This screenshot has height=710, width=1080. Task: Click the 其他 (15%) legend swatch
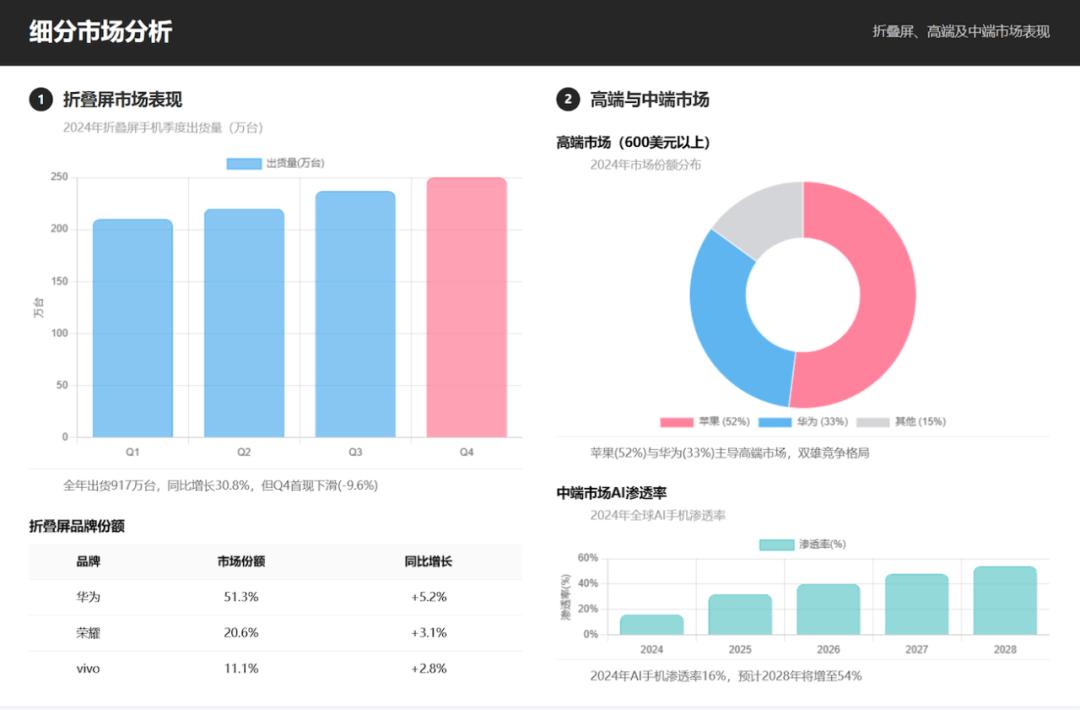tap(873, 422)
